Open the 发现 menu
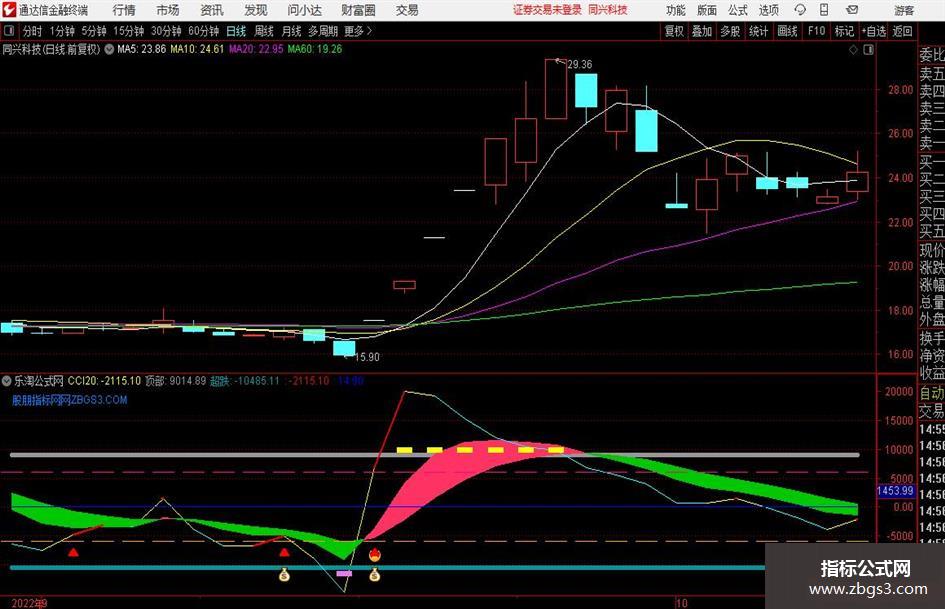Image resolution: width=945 pixels, height=609 pixels. click(256, 10)
